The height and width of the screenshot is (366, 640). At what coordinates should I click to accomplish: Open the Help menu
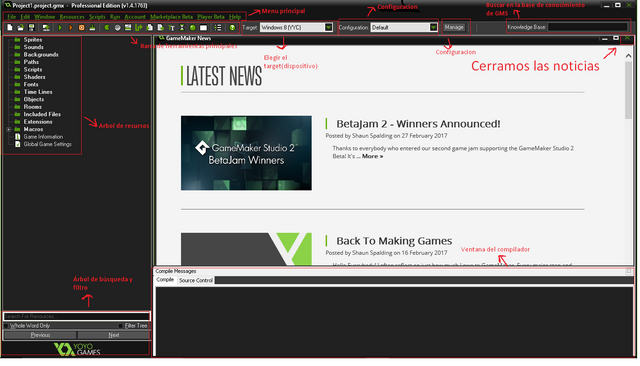tap(234, 17)
